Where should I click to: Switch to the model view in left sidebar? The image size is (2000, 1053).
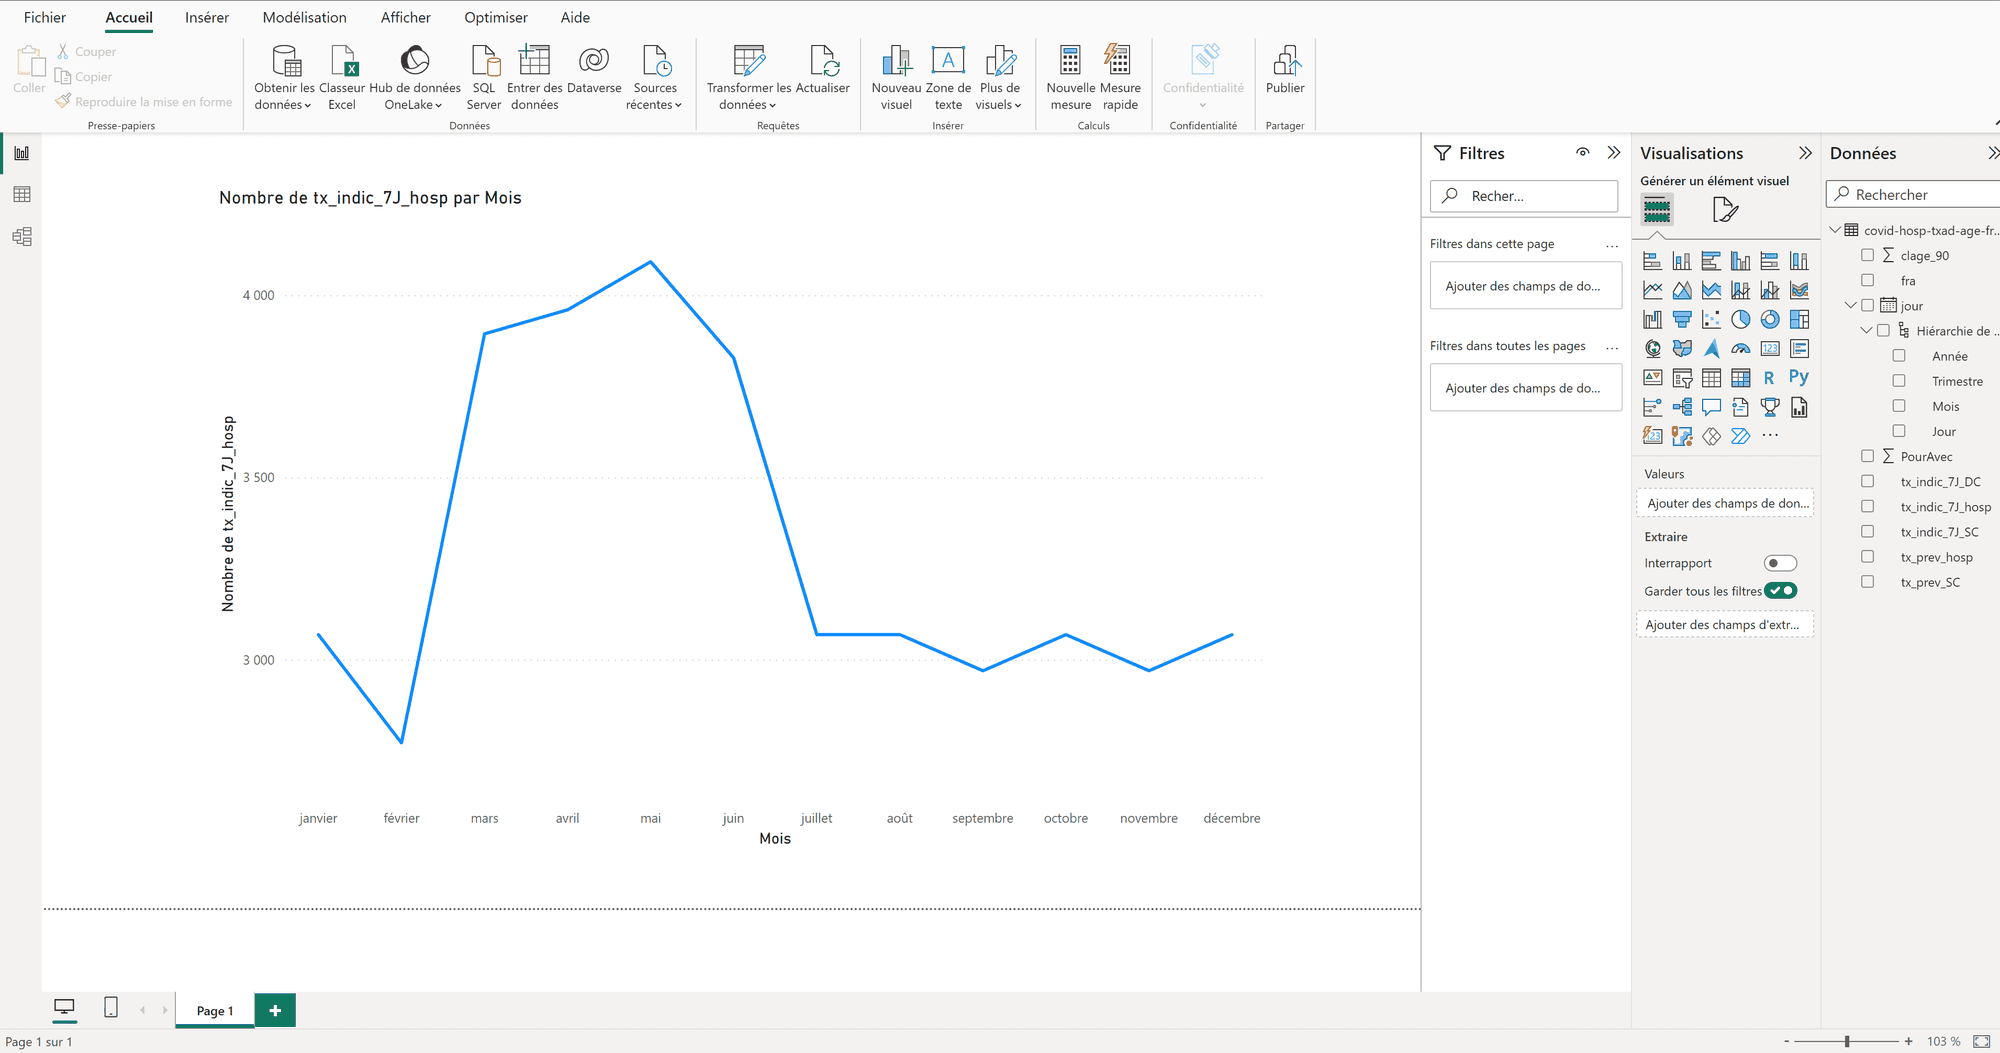tap(22, 237)
